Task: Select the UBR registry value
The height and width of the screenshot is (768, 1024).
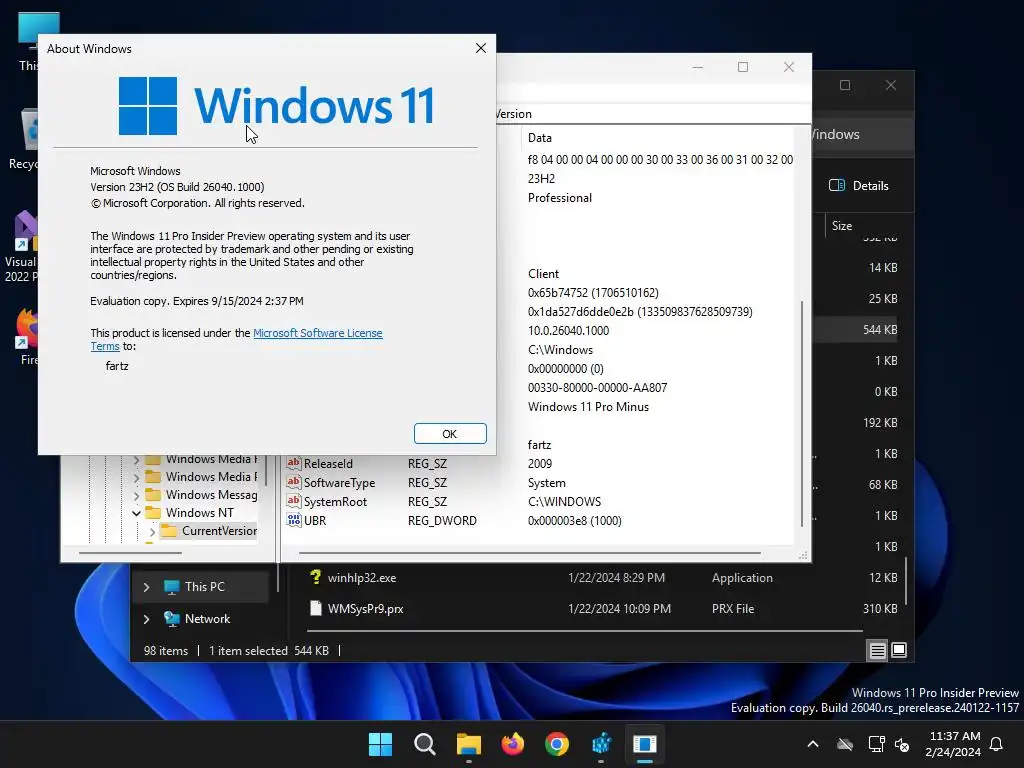Action: coord(315,520)
